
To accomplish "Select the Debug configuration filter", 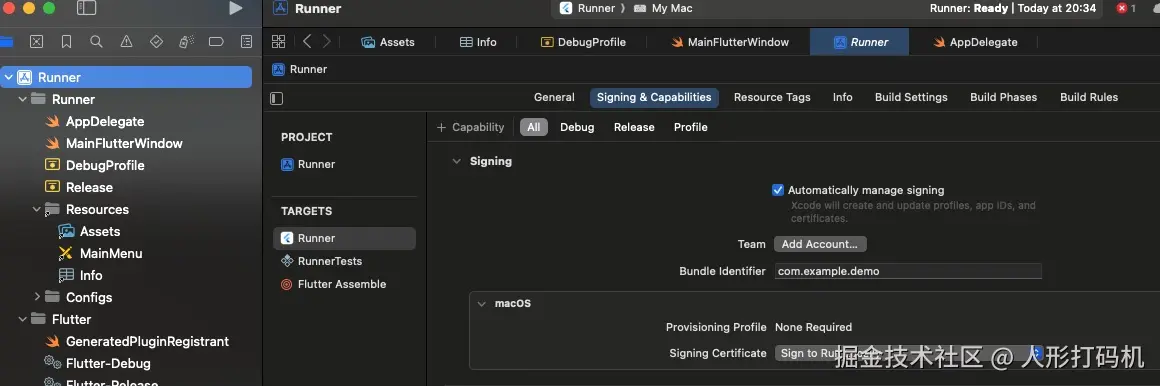I will 577,127.
